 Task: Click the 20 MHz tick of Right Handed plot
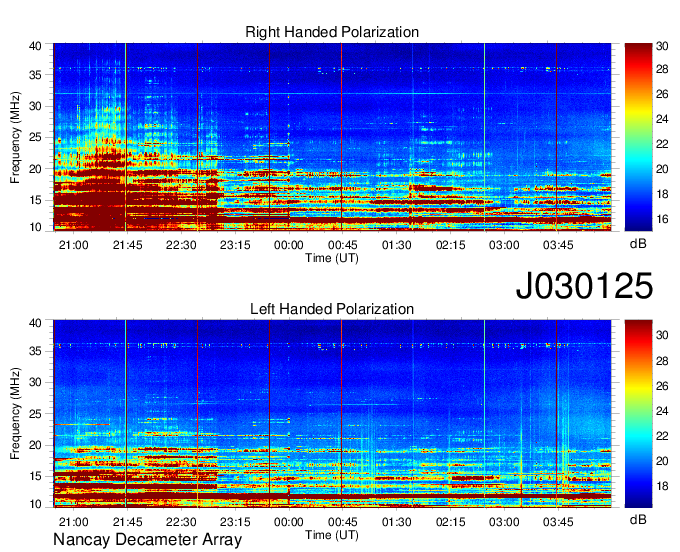point(35,169)
